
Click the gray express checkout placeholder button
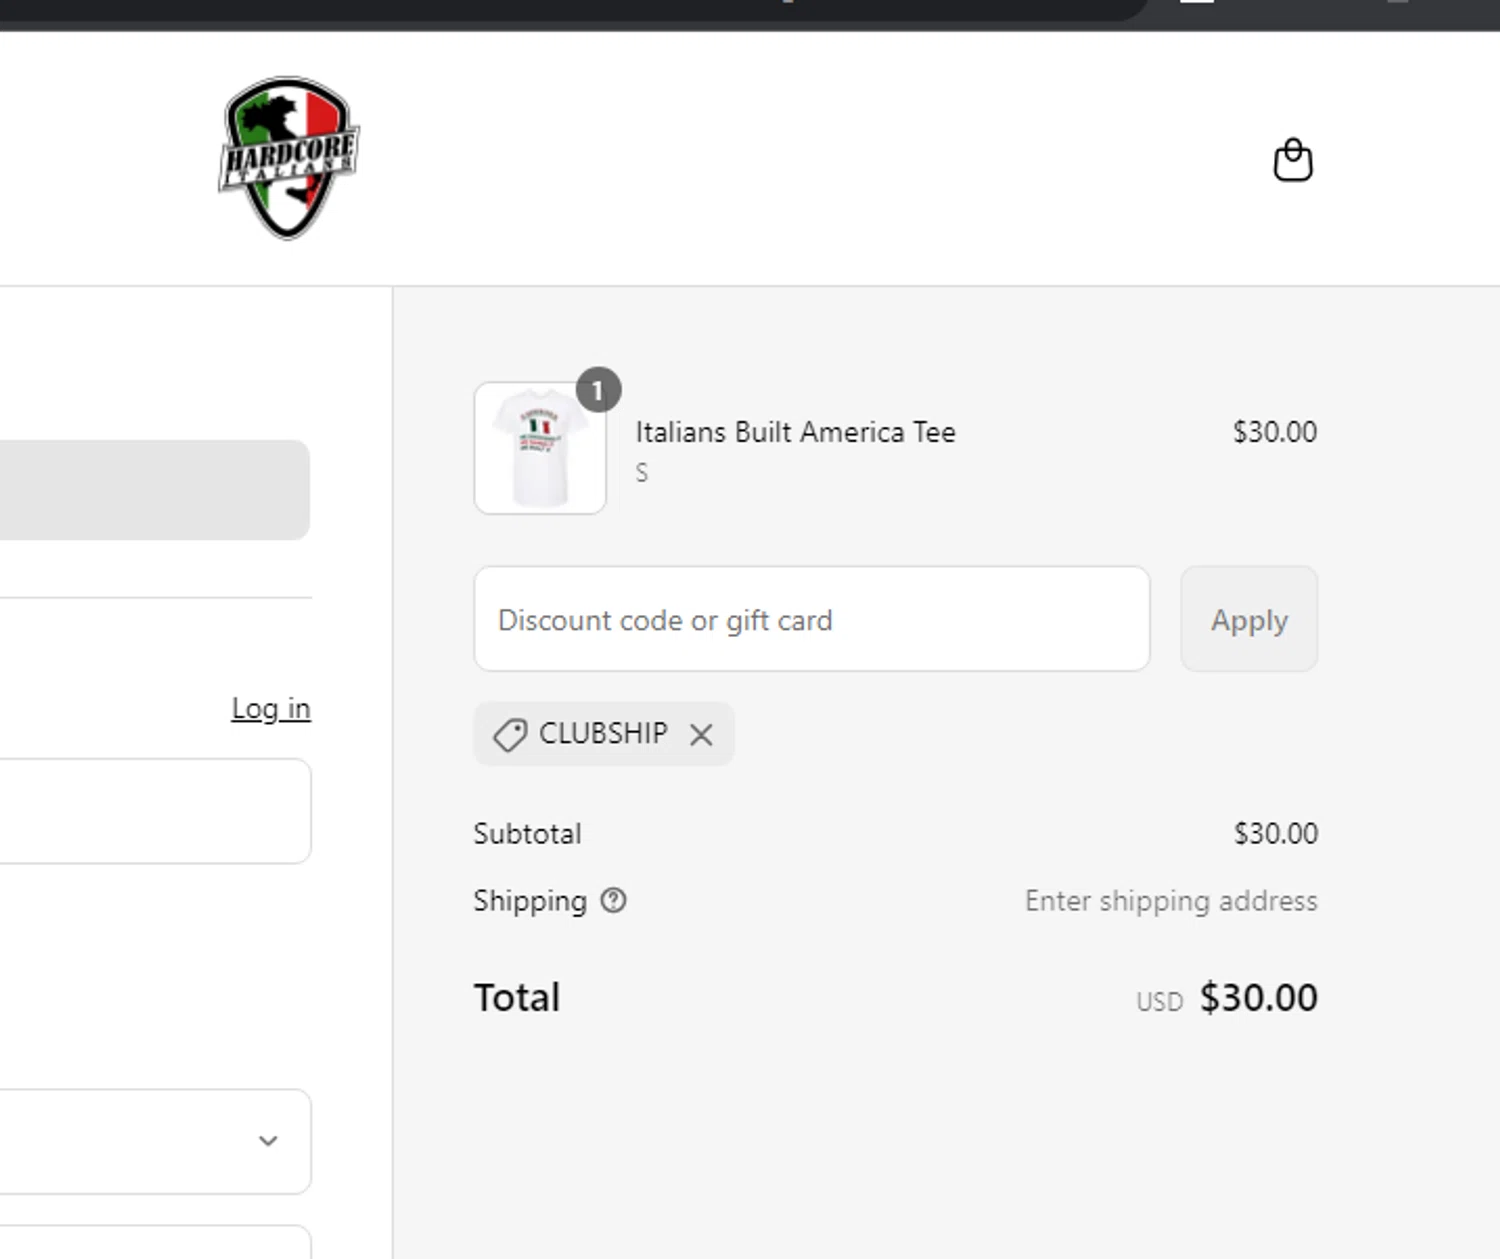point(150,490)
